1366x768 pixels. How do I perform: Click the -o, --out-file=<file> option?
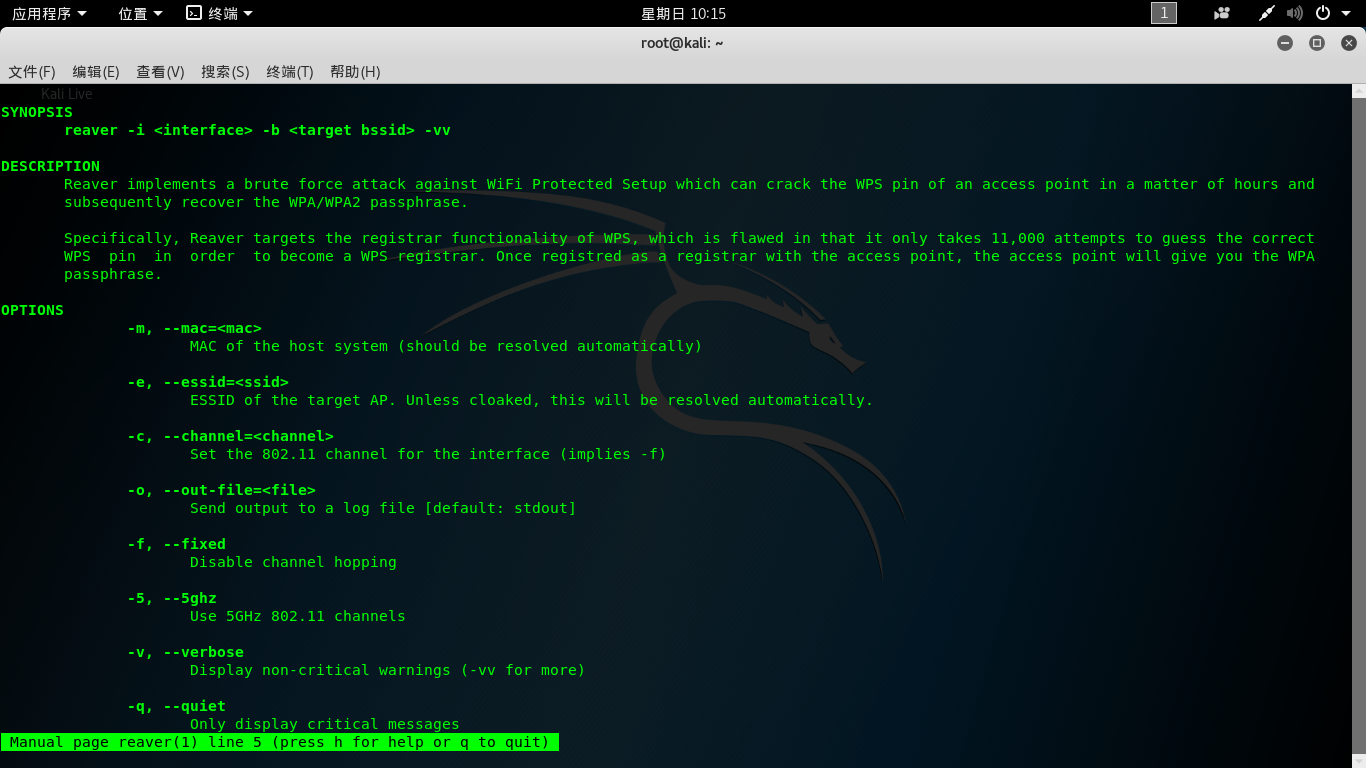click(x=221, y=490)
